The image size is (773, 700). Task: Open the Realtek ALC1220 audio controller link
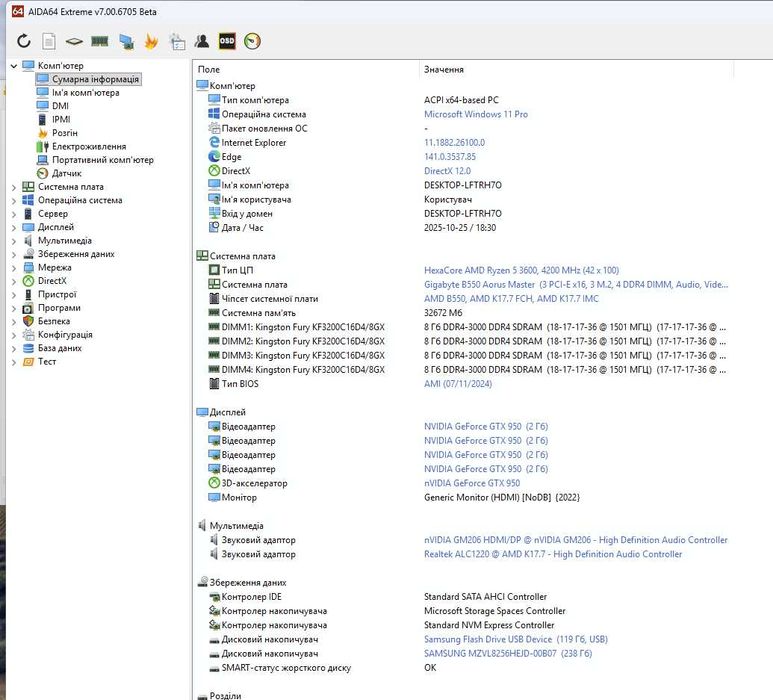(x=553, y=554)
